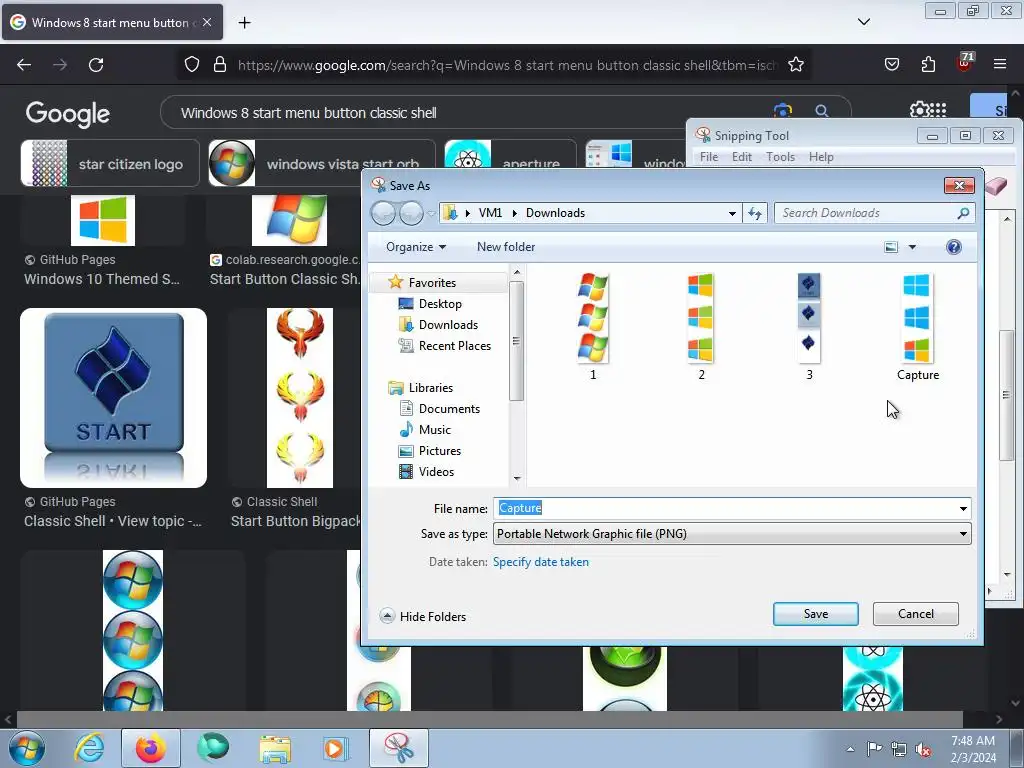Select Downloads in Favorites list
The height and width of the screenshot is (768, 1024).
coord(448,325)
